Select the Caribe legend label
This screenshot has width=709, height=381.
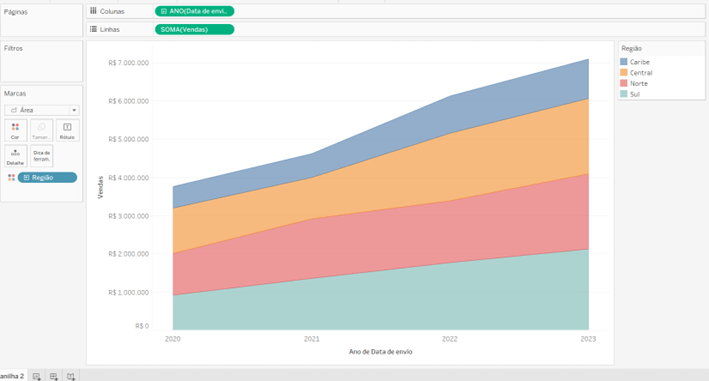639,62
